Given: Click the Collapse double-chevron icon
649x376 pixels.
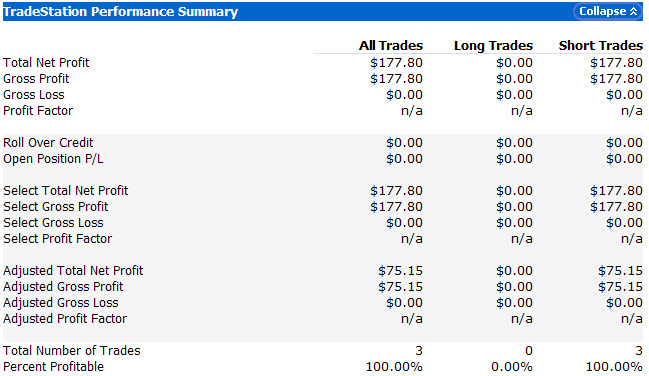Looking at the screenshot, I should 634,12.
